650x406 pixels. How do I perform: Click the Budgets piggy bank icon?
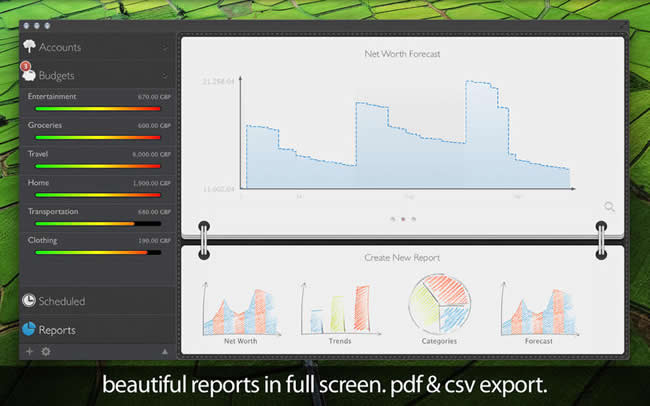29,75
